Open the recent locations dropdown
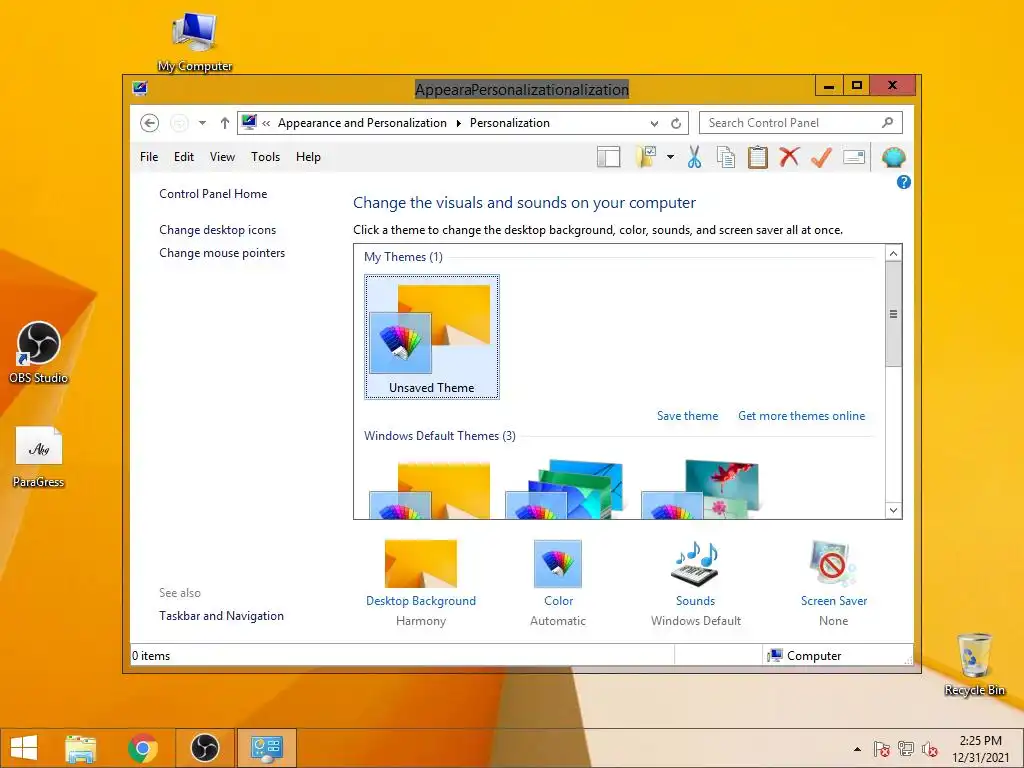The width and height of the screenshot is (1024, 768). (x=202, y=123)
